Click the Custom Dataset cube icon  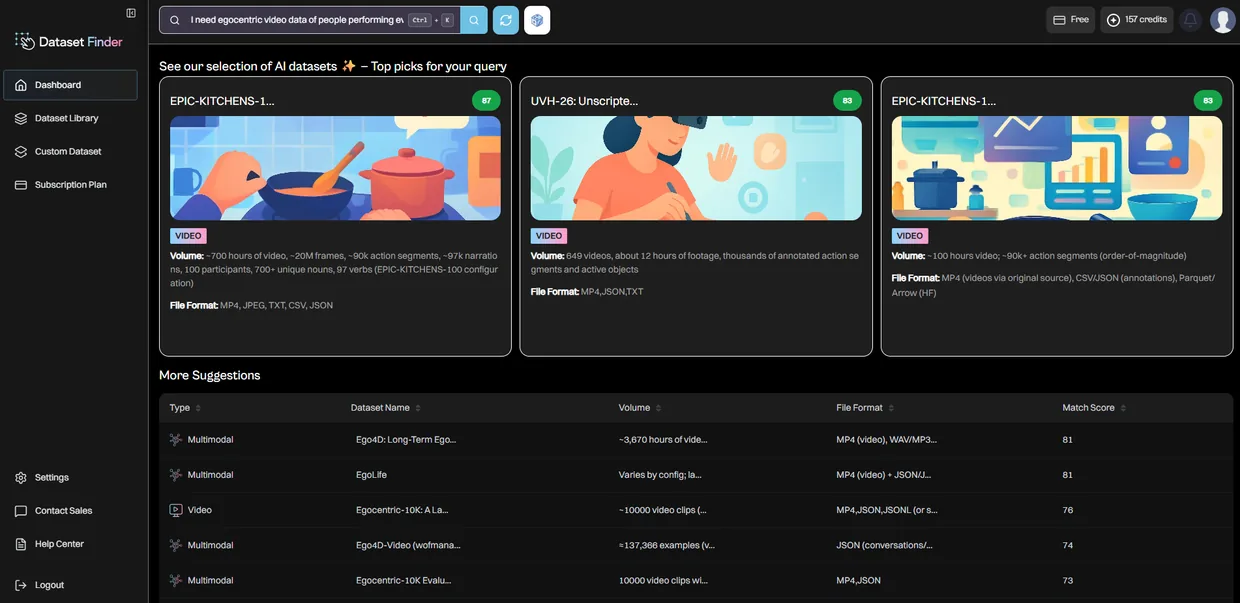coord(21,152)
